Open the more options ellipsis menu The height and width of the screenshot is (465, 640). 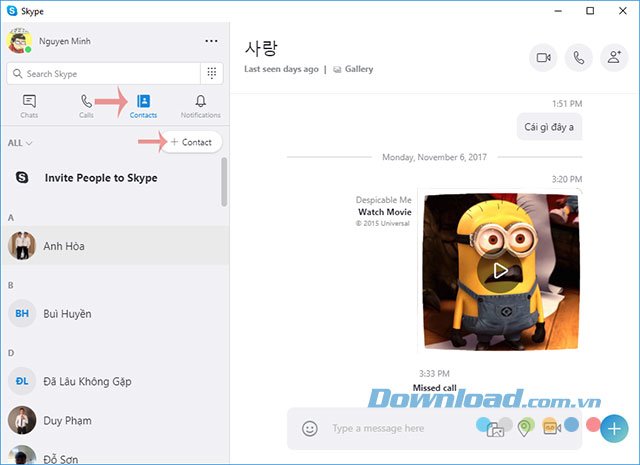click(211, 41)
